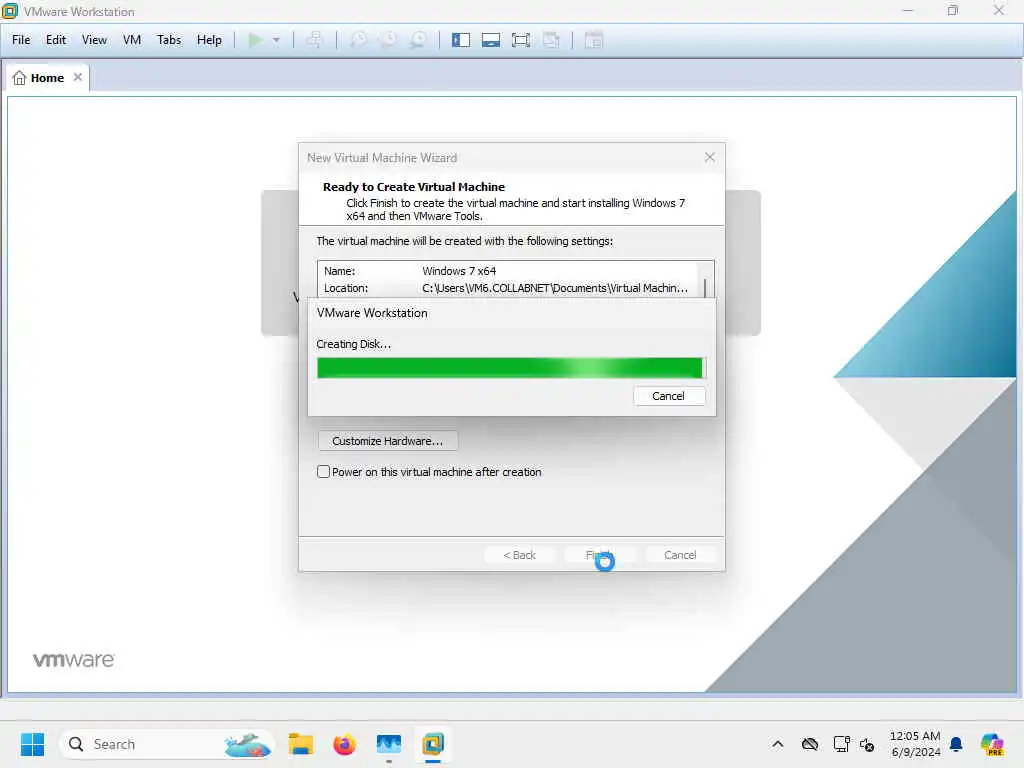Click the Send Ctrl+Alt+Del toolbar icon
1024x768 pixels.
[x=314, y=40]
